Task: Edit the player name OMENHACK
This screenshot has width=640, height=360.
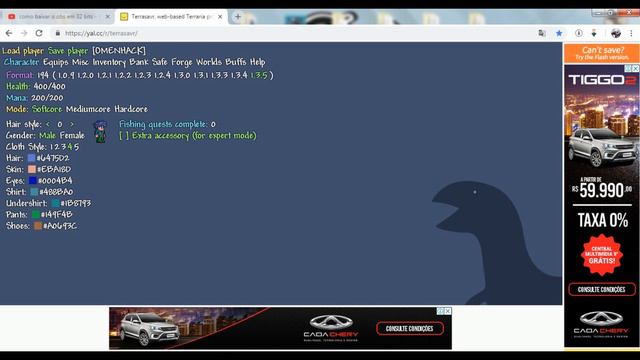Action: tap(119, 51)
